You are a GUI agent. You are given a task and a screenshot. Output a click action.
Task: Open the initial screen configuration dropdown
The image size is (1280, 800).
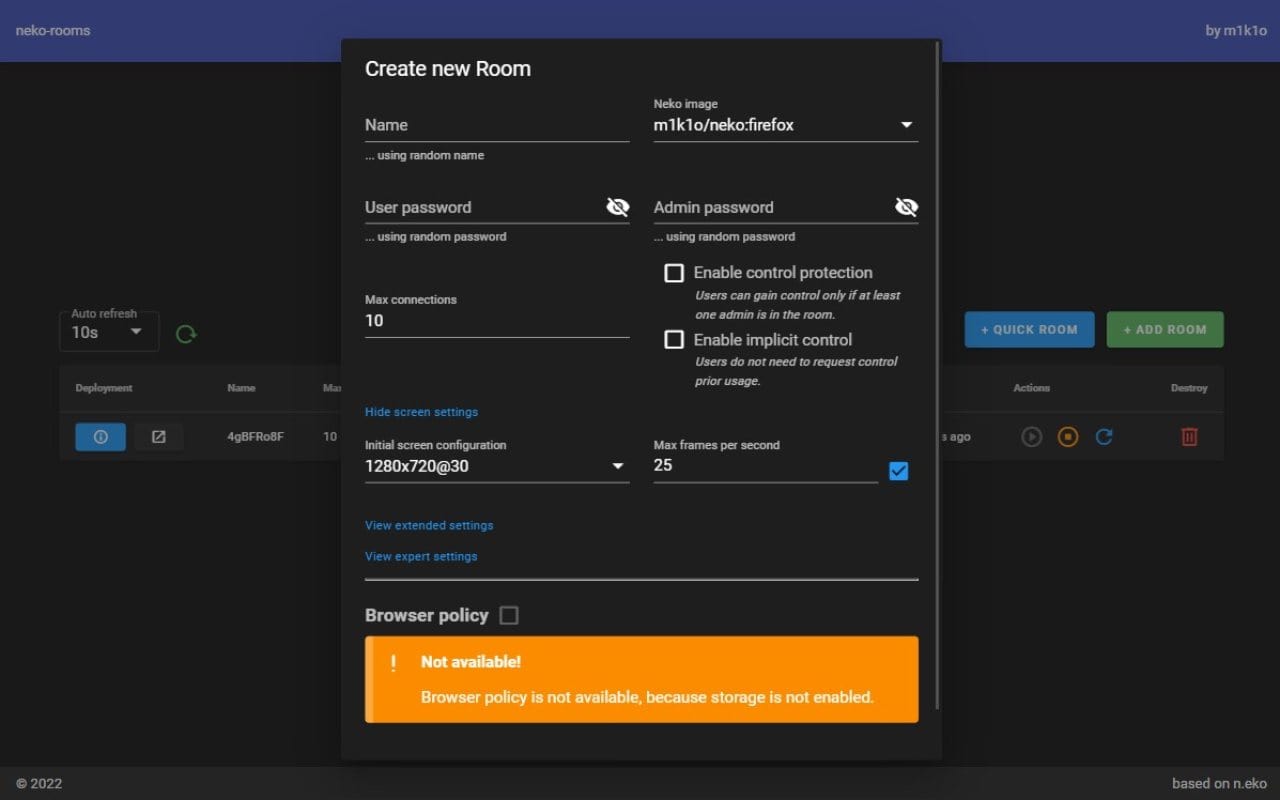coord(618,466)
